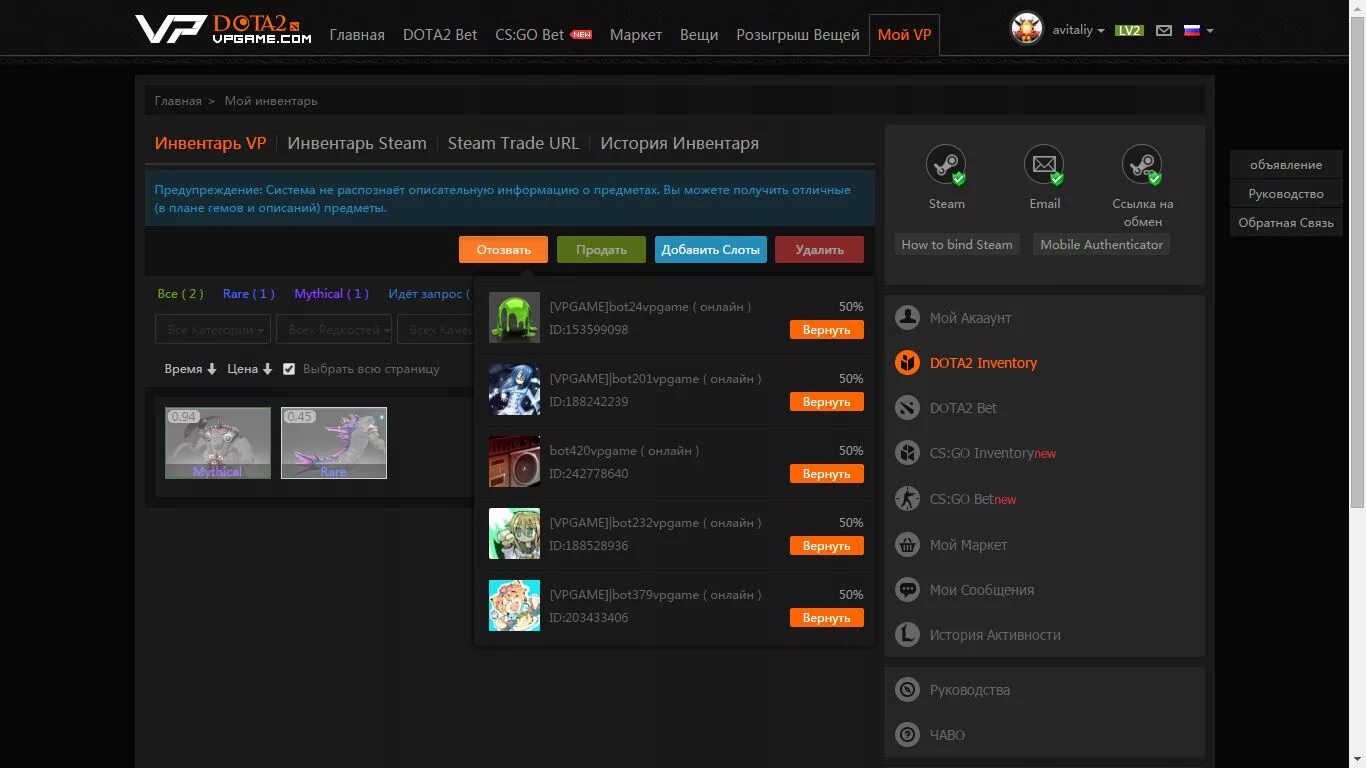Click bot201vpgame anime avatar
This screenshot has height=768, width=1366.
click(514, 390)
